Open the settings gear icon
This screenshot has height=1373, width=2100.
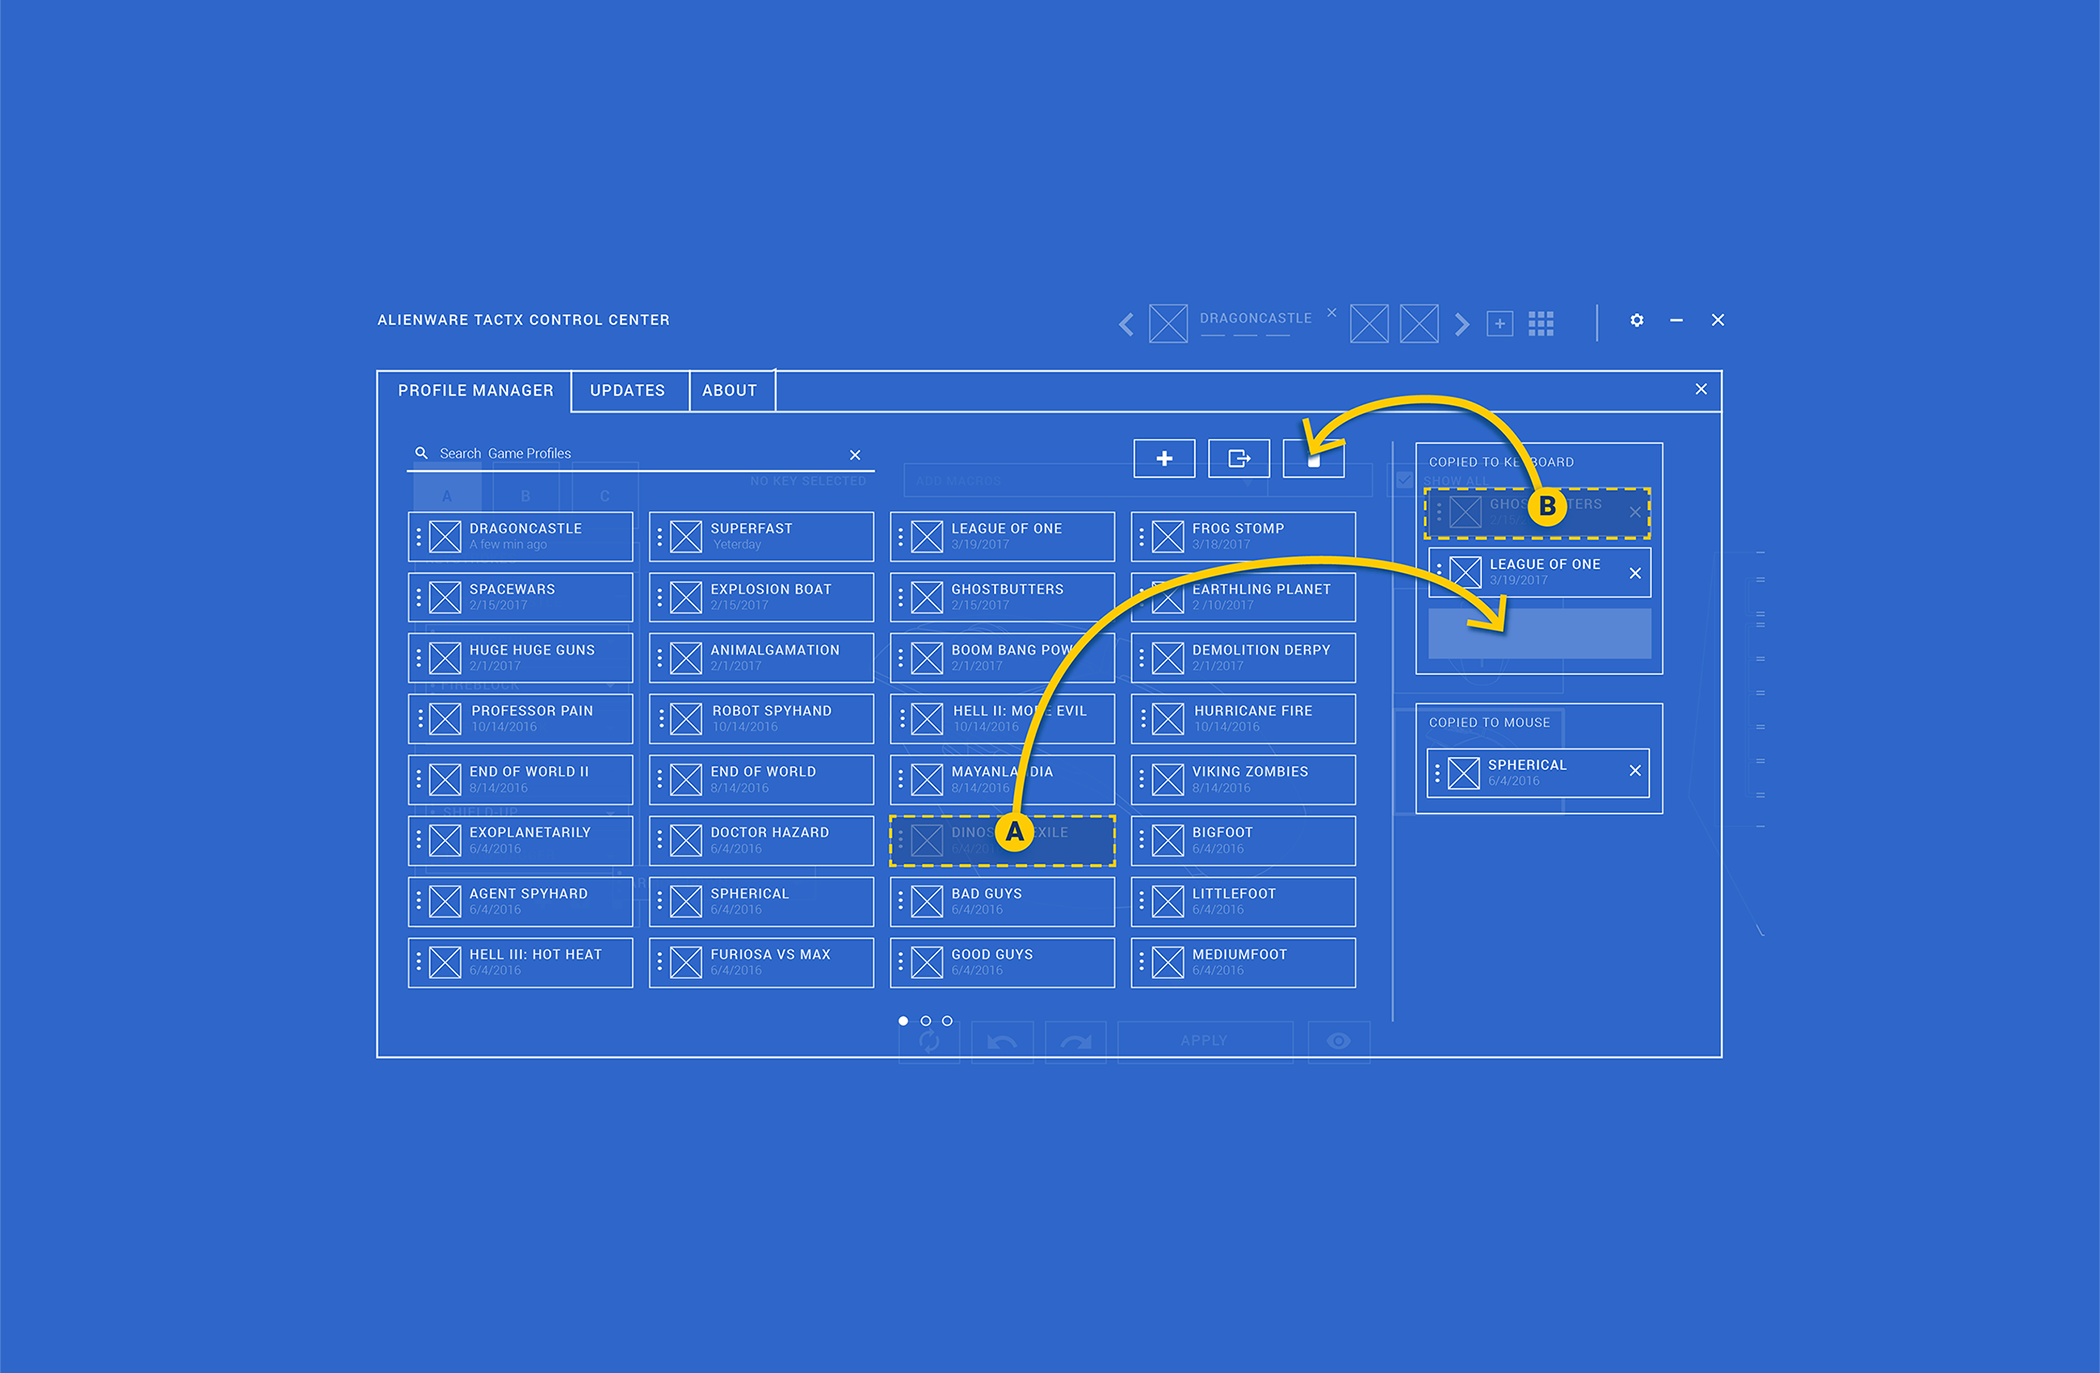1637,320
